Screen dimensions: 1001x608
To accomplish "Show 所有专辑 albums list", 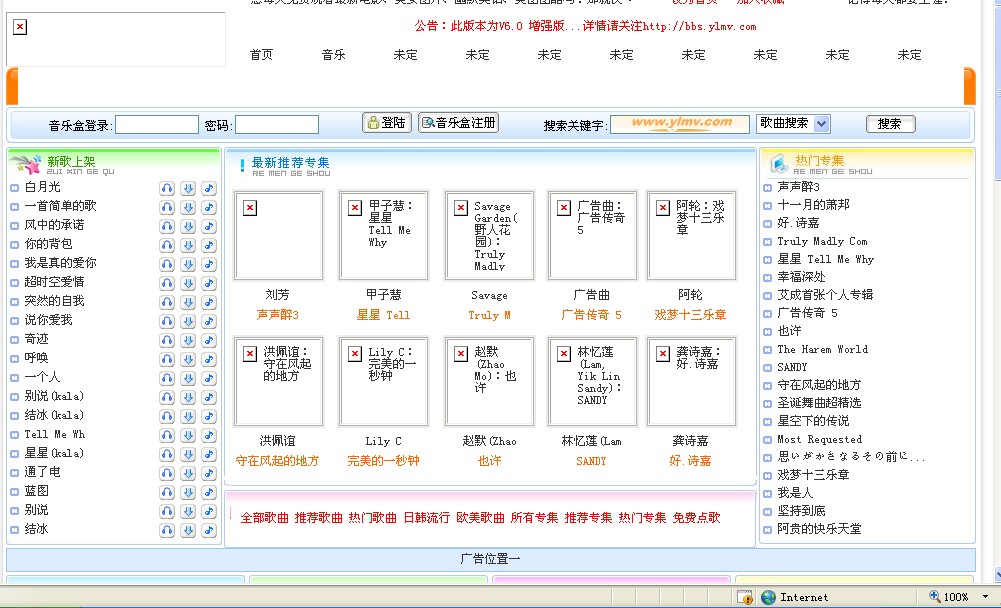I will (x=534, y=518).
